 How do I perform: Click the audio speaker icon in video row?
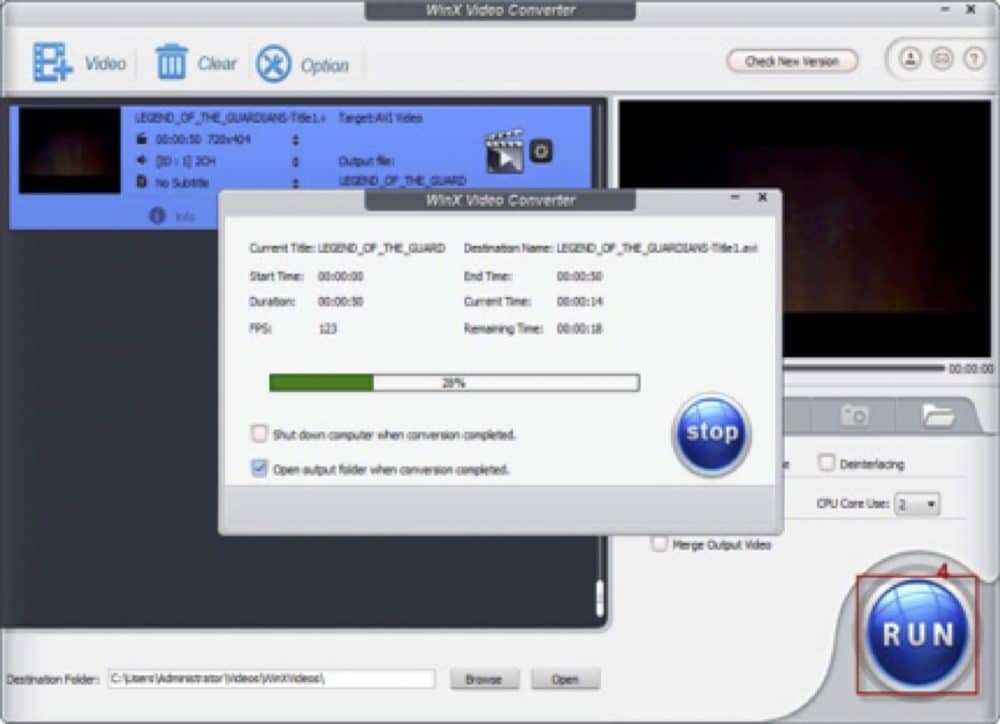coord(142,160)
